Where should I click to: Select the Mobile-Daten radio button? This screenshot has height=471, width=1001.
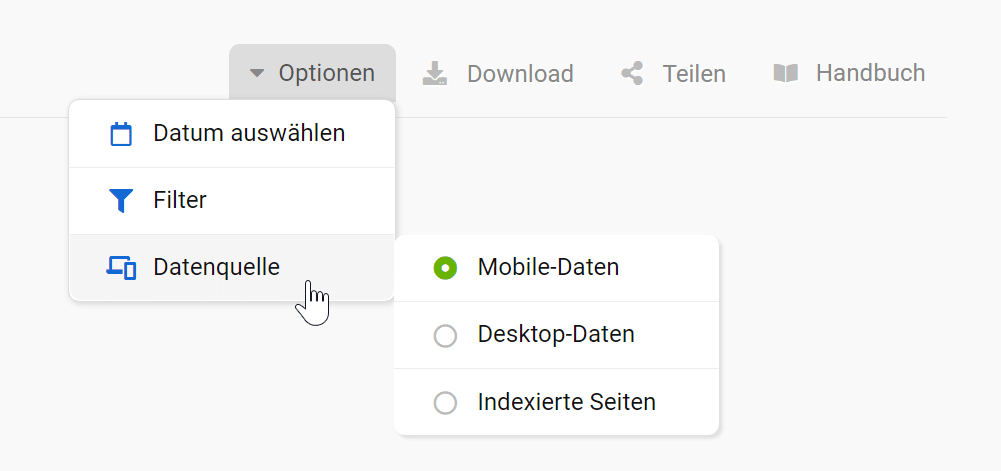pos(445,268)
